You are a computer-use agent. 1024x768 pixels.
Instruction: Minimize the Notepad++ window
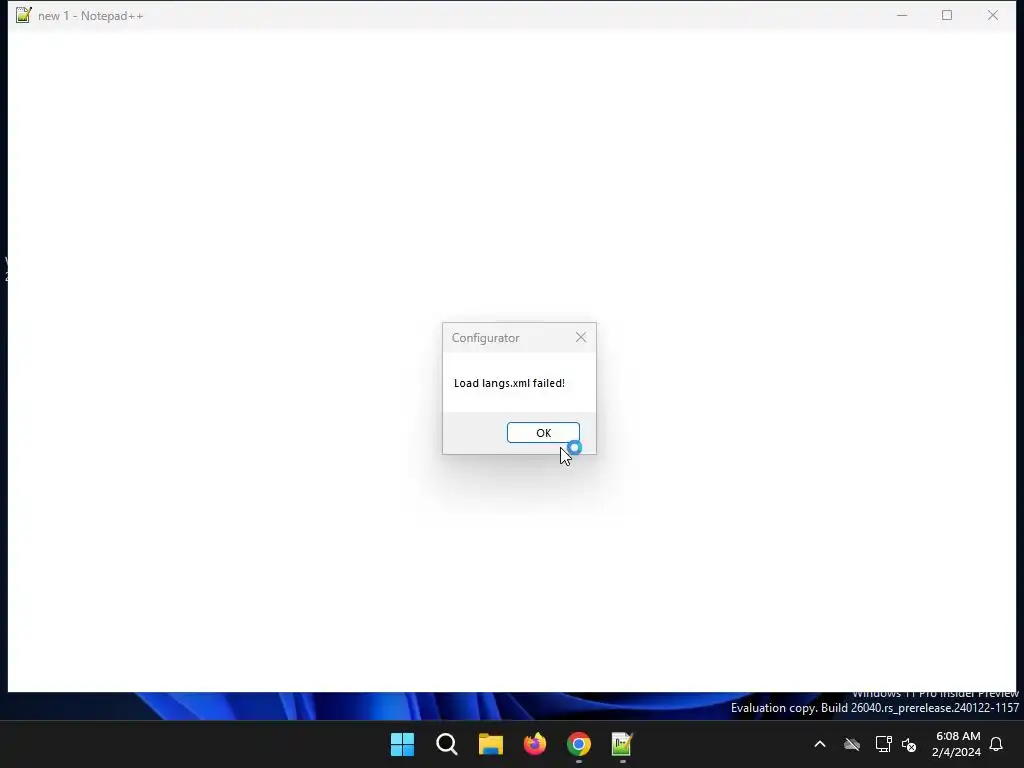(x=902, y=15)
